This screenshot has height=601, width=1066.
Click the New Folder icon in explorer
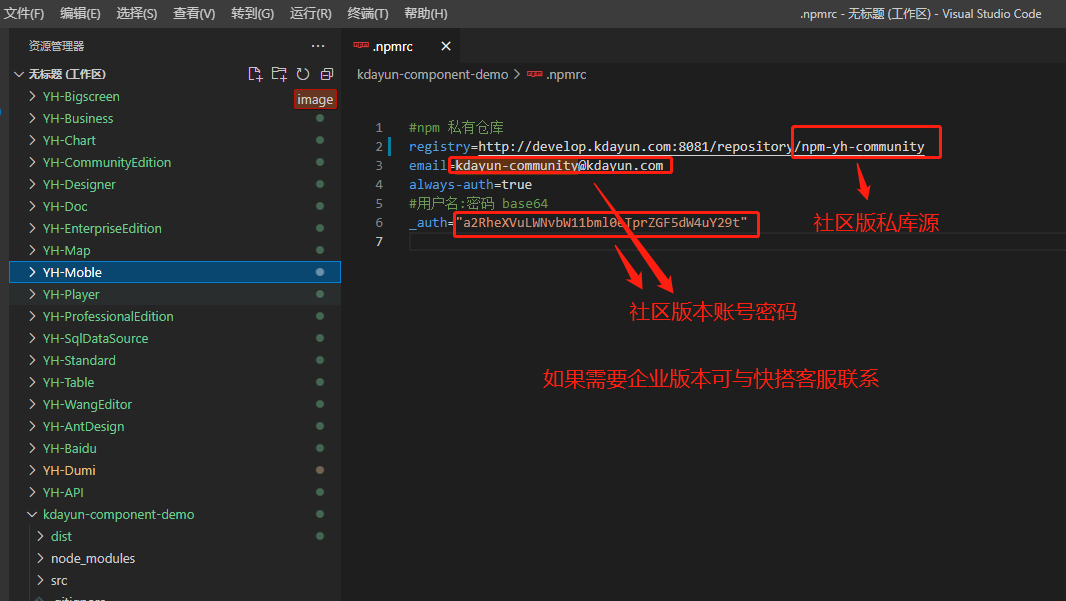pos(279,74)
